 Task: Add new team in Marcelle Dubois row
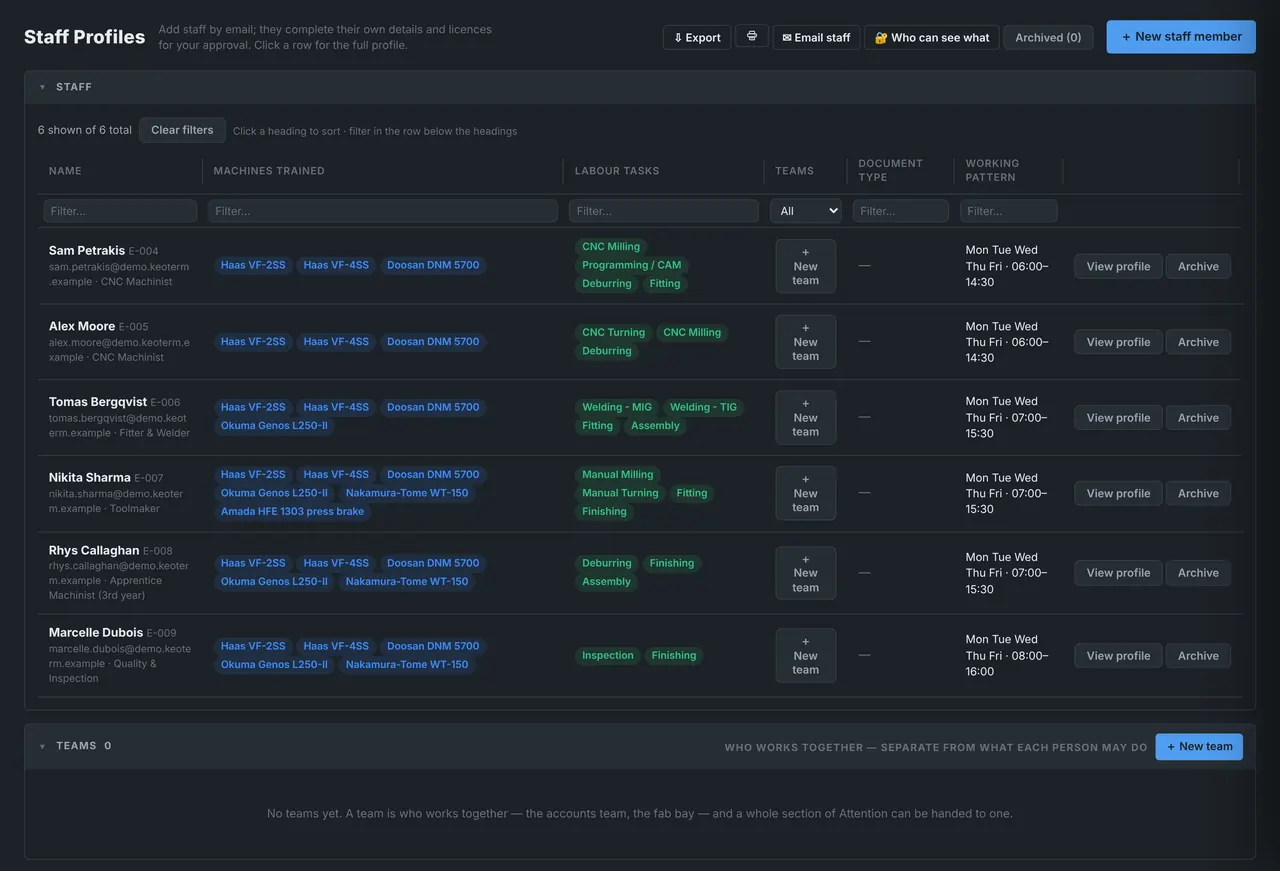(805, 656)
